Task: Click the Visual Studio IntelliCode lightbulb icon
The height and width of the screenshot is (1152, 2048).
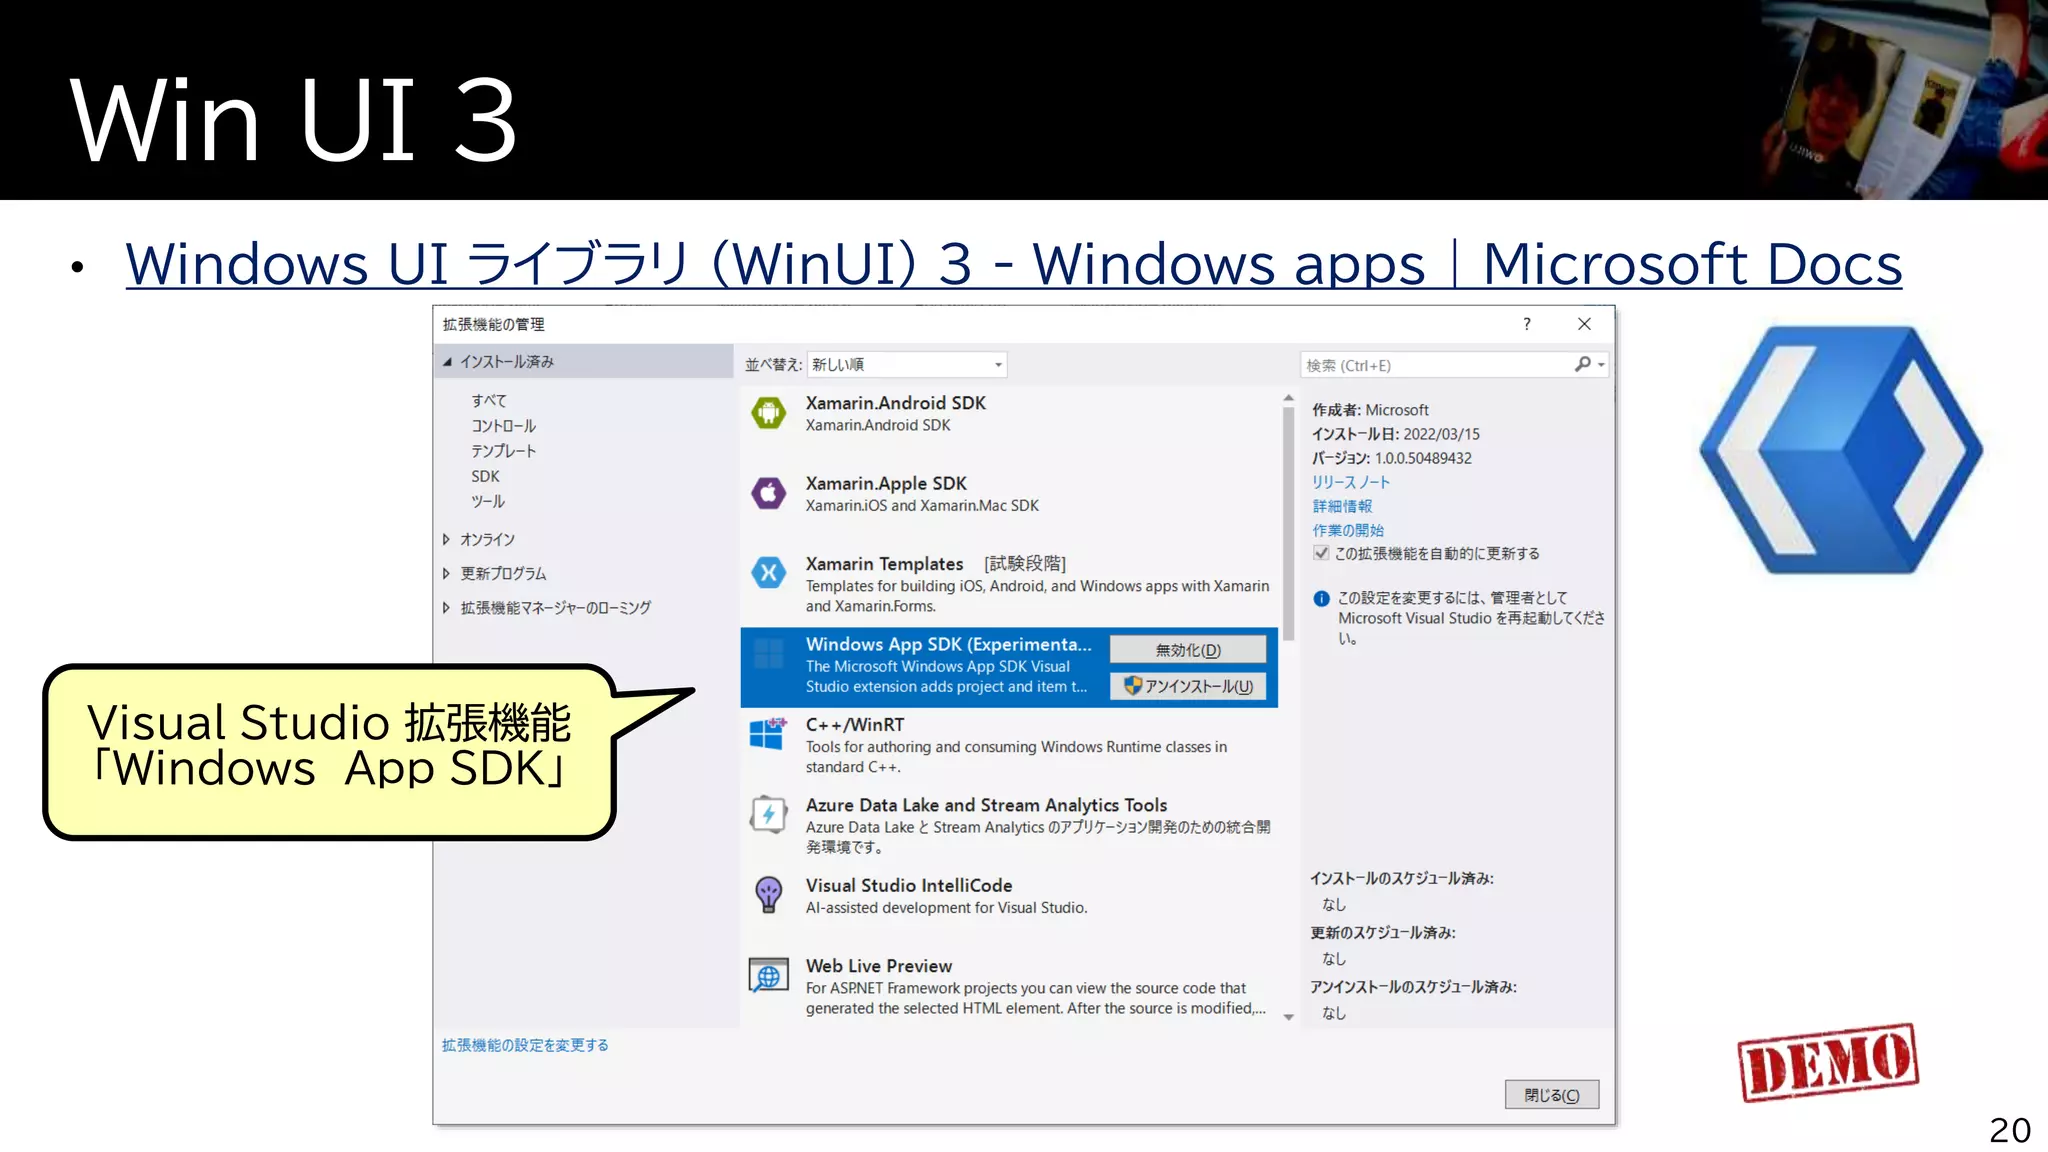Action: (768, 894)
